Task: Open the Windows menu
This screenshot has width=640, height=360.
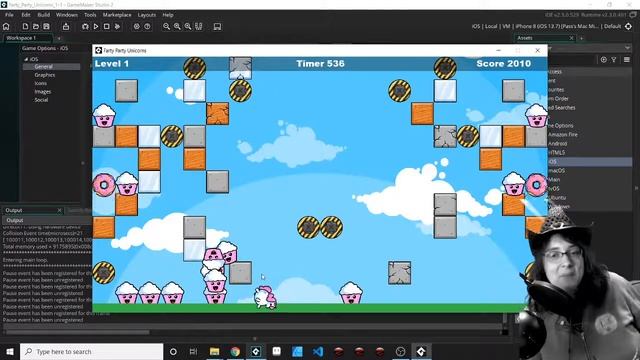Action: (67, 15)
